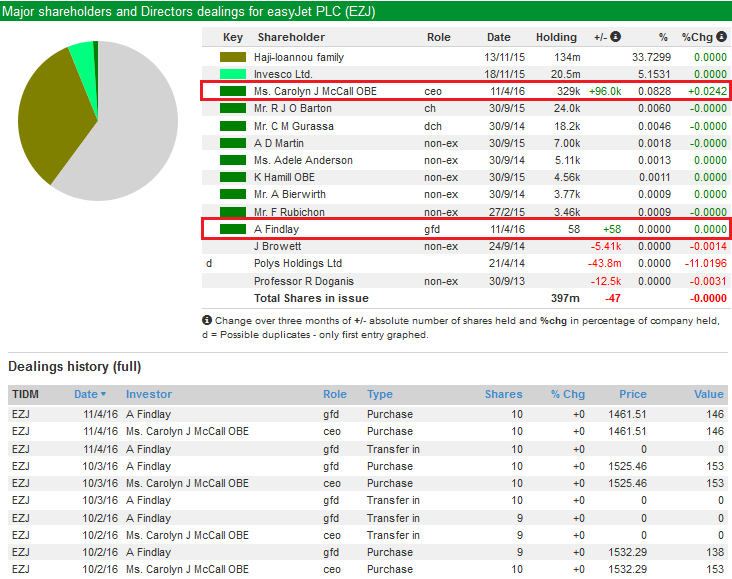Click the -11.0196 %Chg value
Image resolution: width=732 pixels, height=579 pixels.
click(706, 263)
